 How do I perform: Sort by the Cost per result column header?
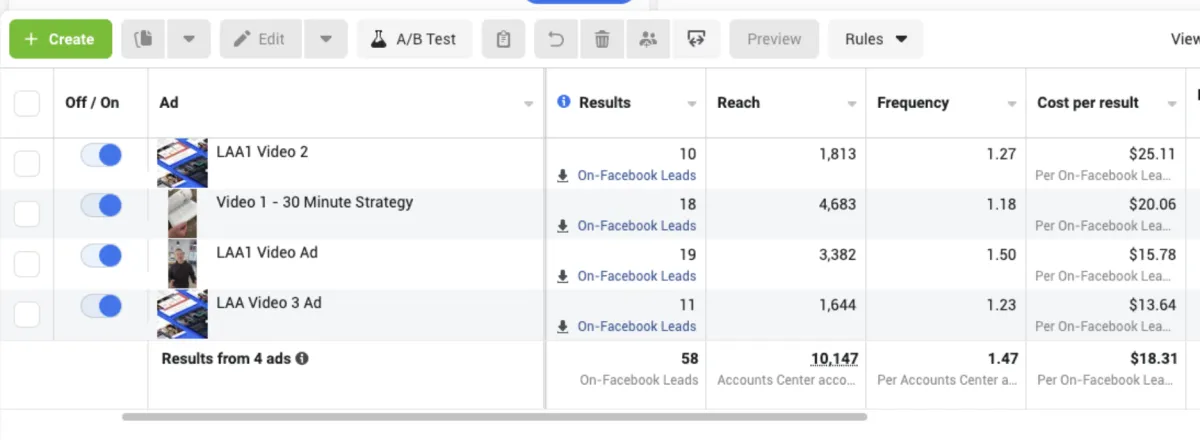(1088, 102)
